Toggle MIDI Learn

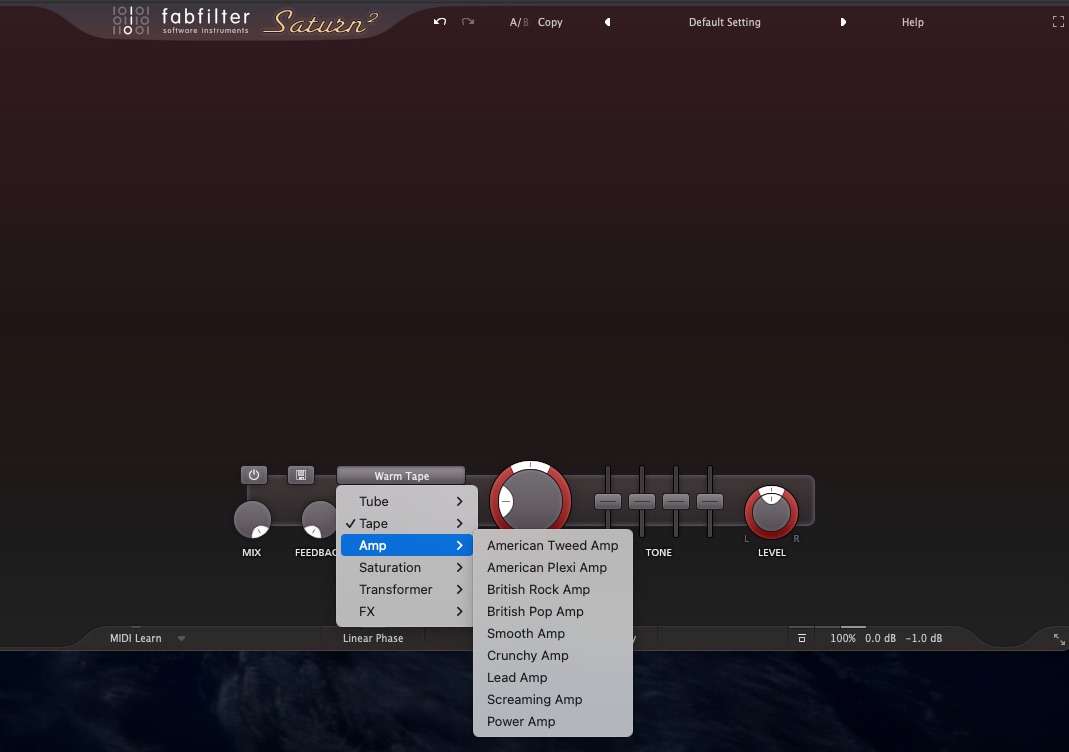136,638
